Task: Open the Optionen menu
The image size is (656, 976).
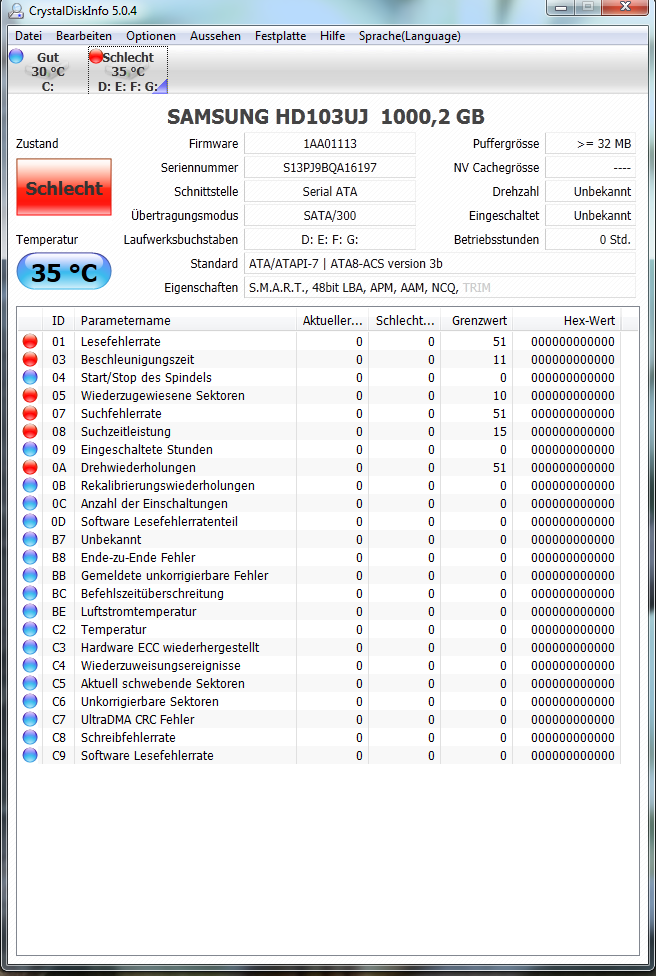Action: [151, 36]
